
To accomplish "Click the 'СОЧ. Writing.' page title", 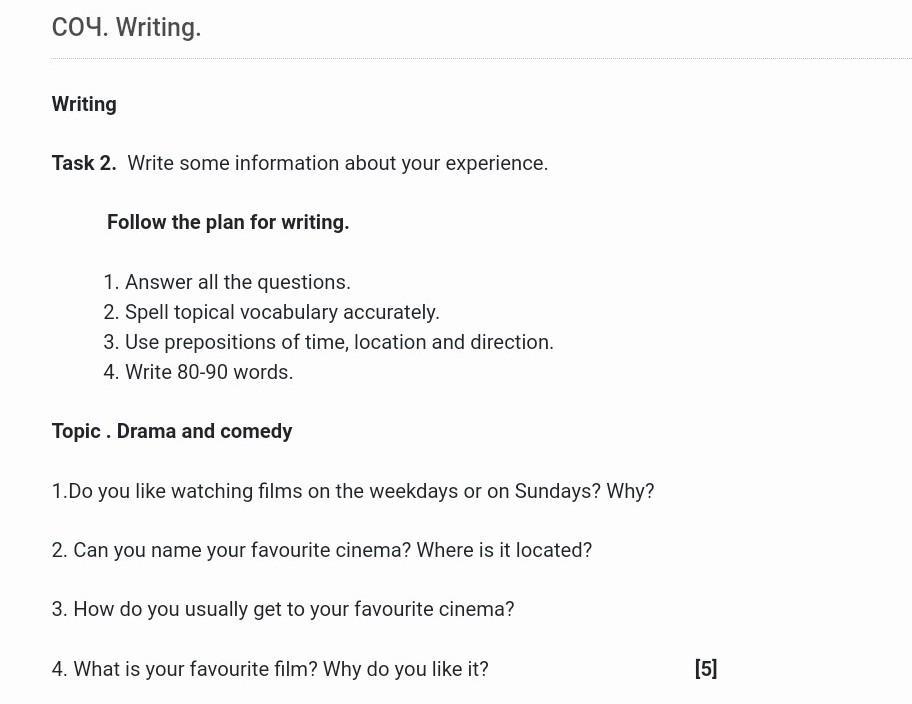I will pyautogui.click(x=126, y=27).
